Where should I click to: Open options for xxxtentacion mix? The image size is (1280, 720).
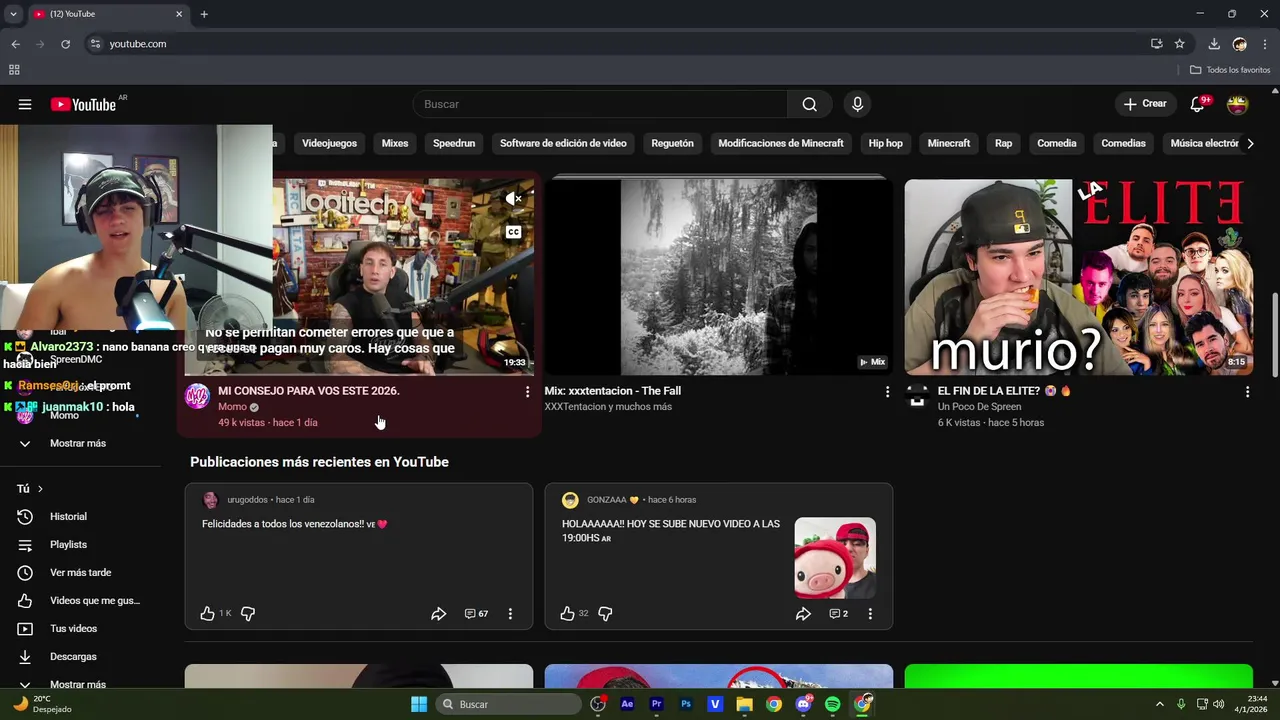(x=887, y=392)
